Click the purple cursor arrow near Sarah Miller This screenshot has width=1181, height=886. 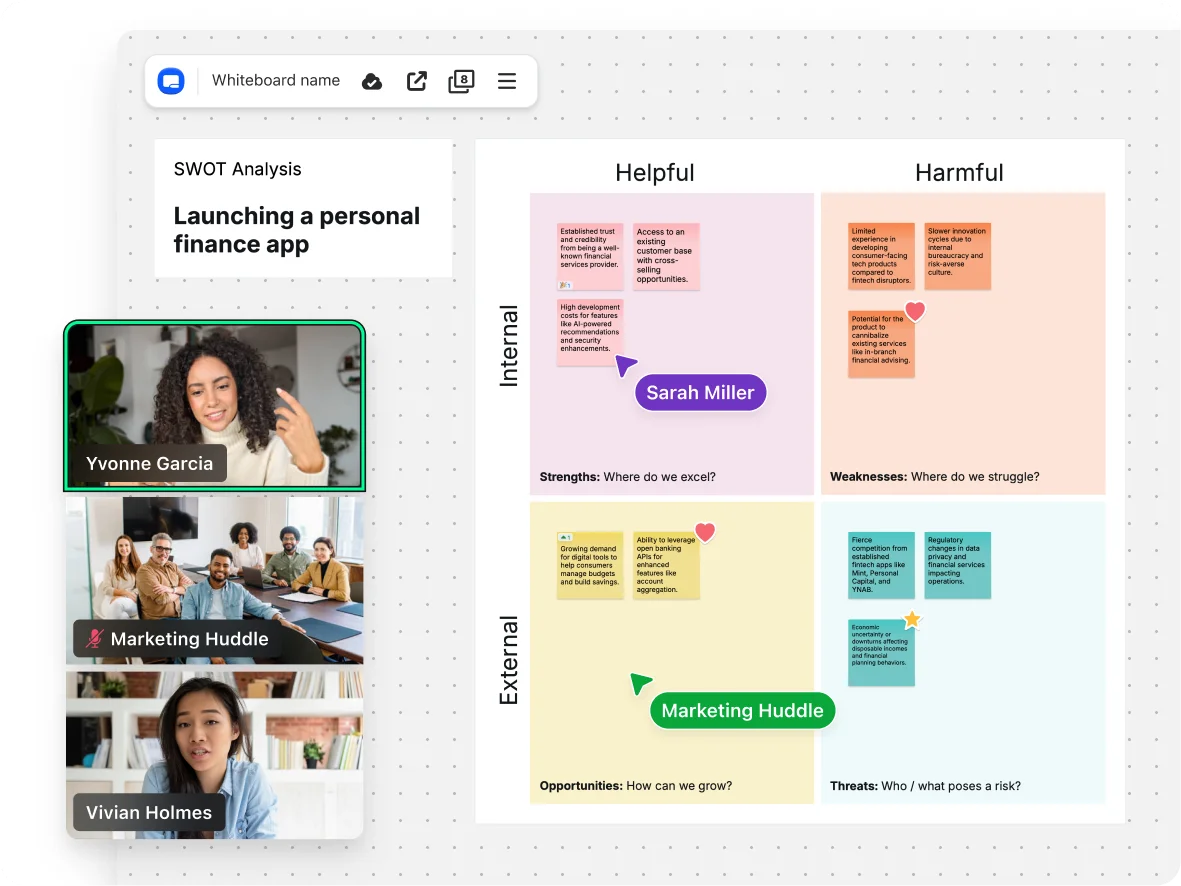click(625, 366)
